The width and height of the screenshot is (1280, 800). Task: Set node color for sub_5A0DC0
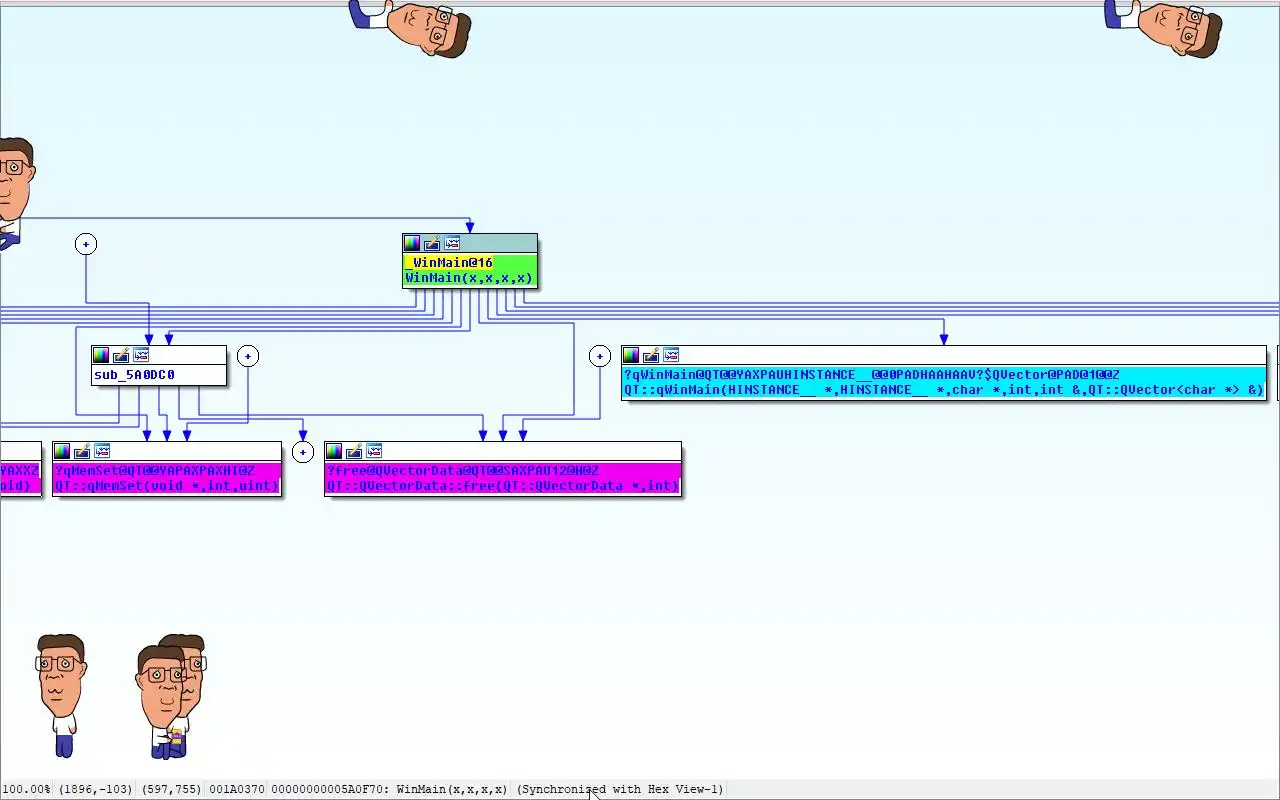point(101,355)
